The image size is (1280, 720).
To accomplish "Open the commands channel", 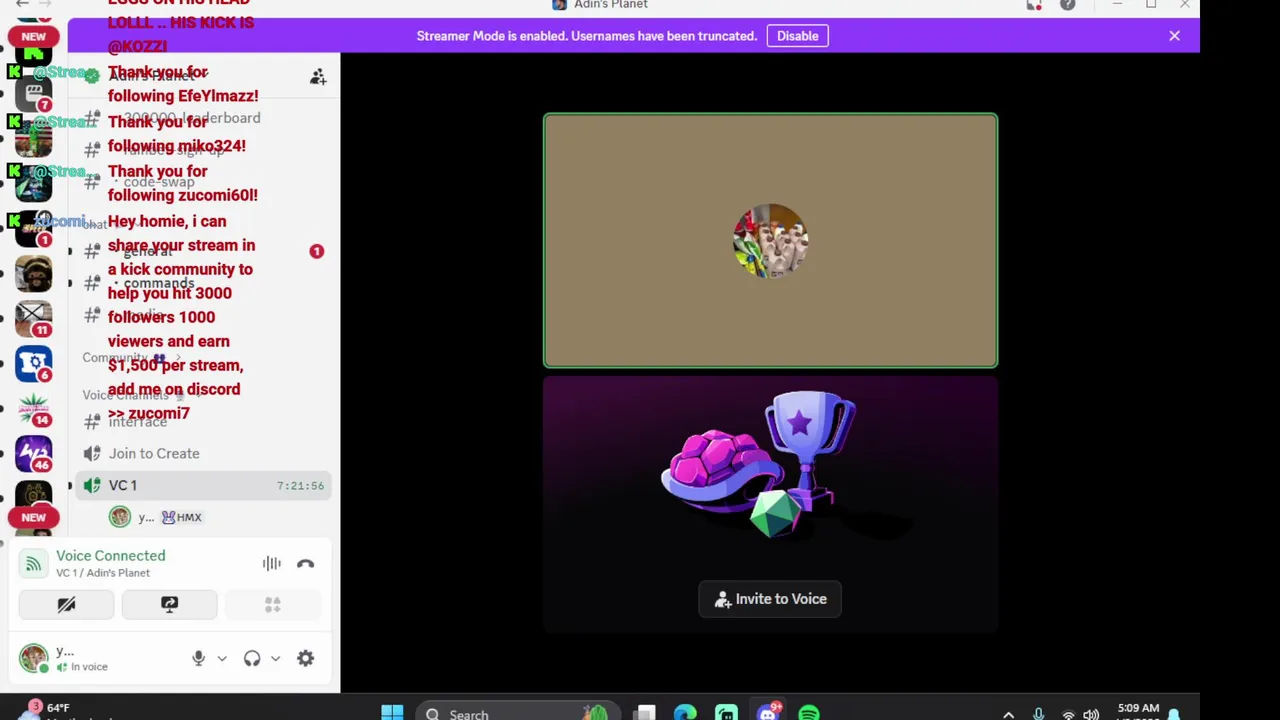I will coord(204,283).
